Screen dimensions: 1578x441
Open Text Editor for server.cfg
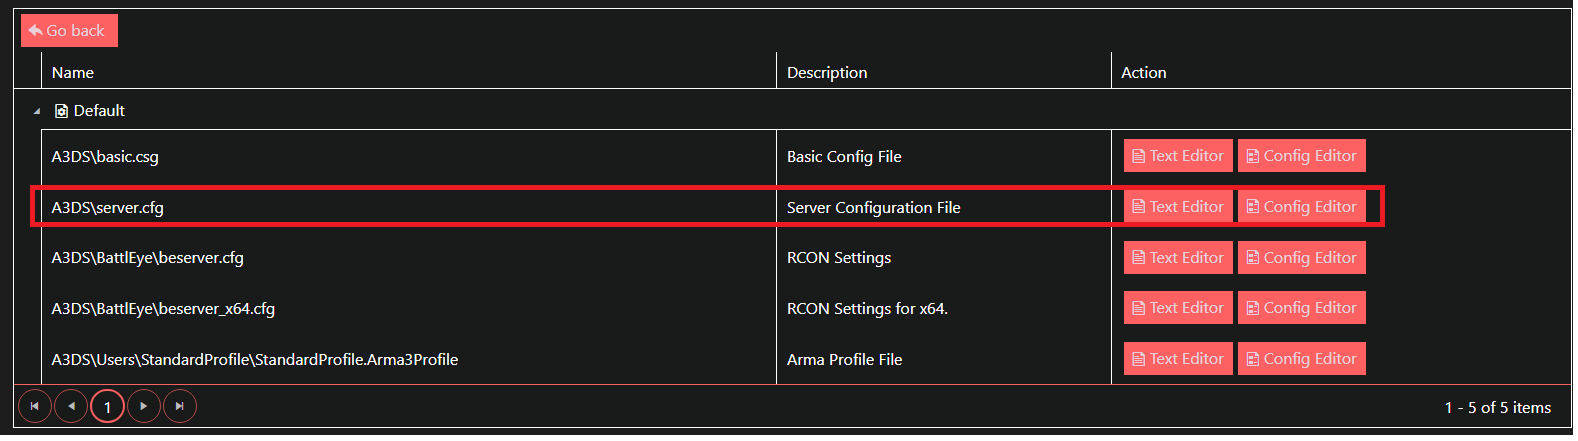point(1178,207)
